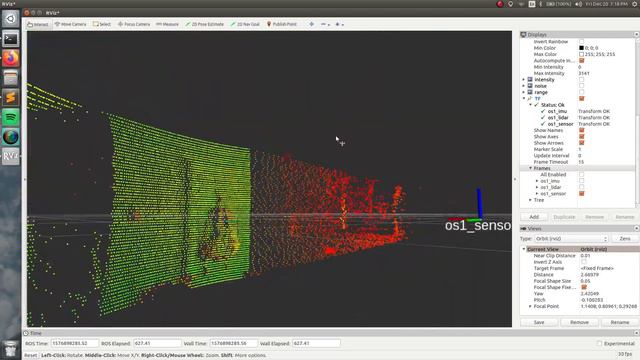The height and width of the screenshot is (360, 640).
Task: Open Ubuntu dash from the launcher
Action: tap(11, 19)
